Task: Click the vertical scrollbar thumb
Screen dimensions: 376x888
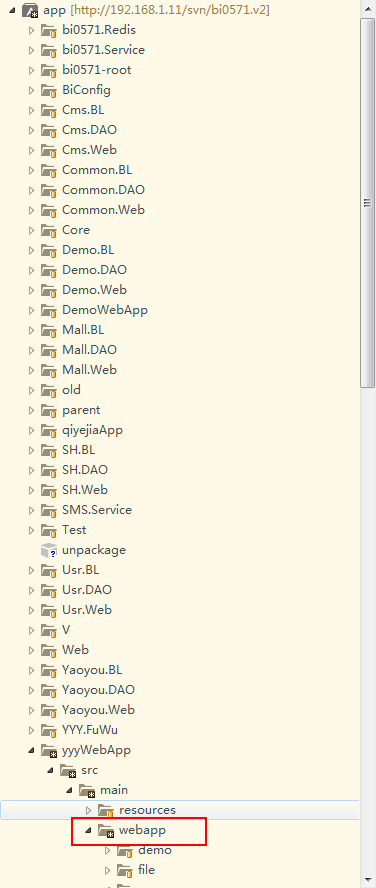Action: click(367, 203)
